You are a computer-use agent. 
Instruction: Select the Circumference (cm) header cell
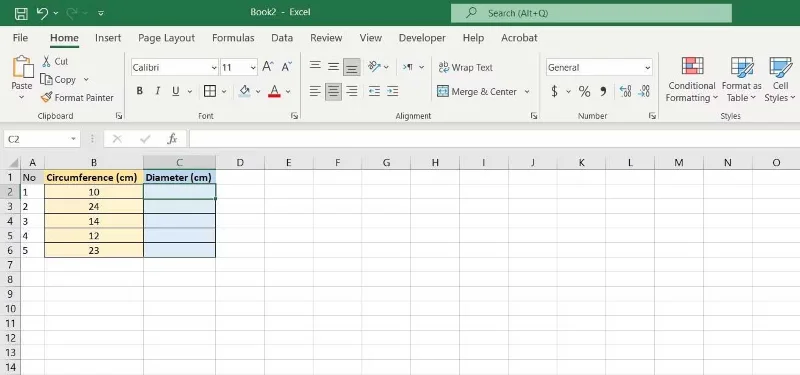coord(94,178)
